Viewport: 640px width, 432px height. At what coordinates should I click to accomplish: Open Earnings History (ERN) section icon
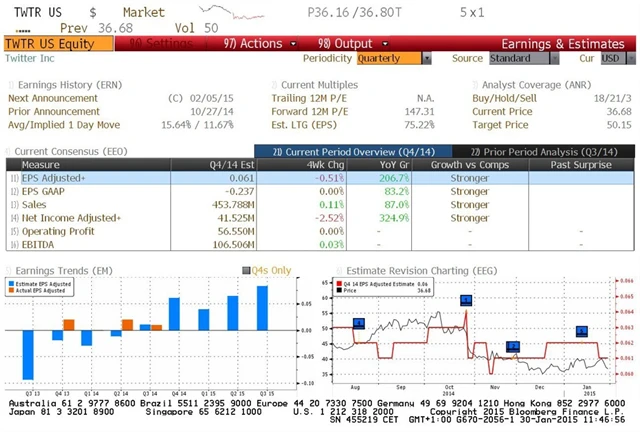click(11, 85)
